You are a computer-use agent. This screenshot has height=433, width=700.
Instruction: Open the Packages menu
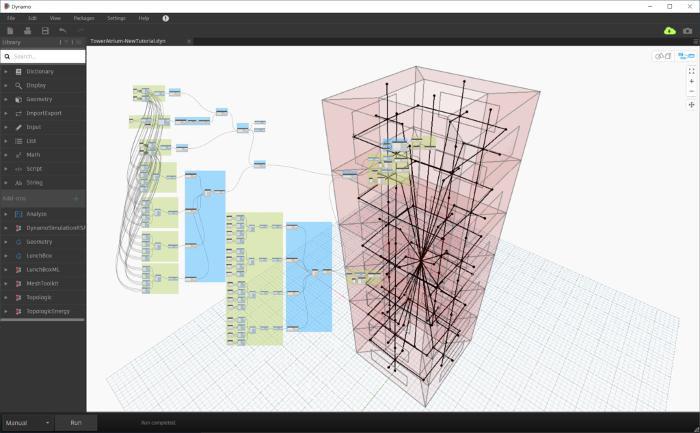point(84,18)
